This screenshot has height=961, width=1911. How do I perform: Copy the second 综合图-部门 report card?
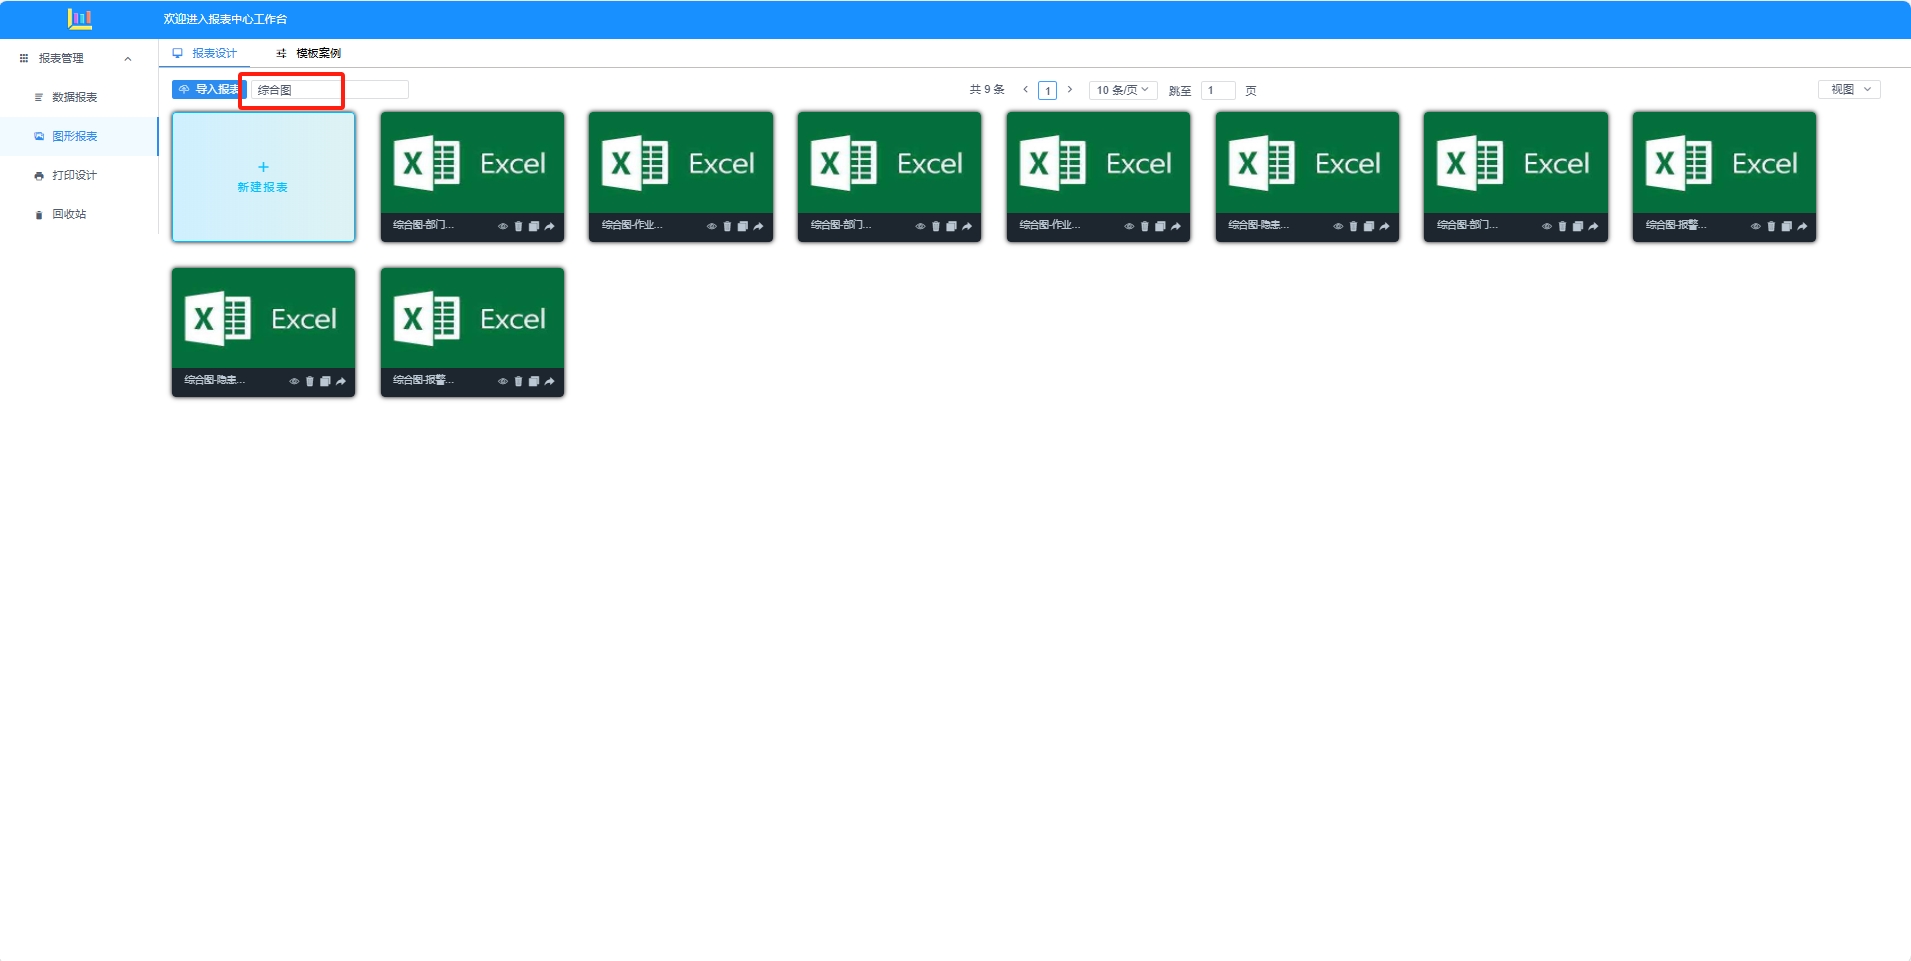pos(951,226)
